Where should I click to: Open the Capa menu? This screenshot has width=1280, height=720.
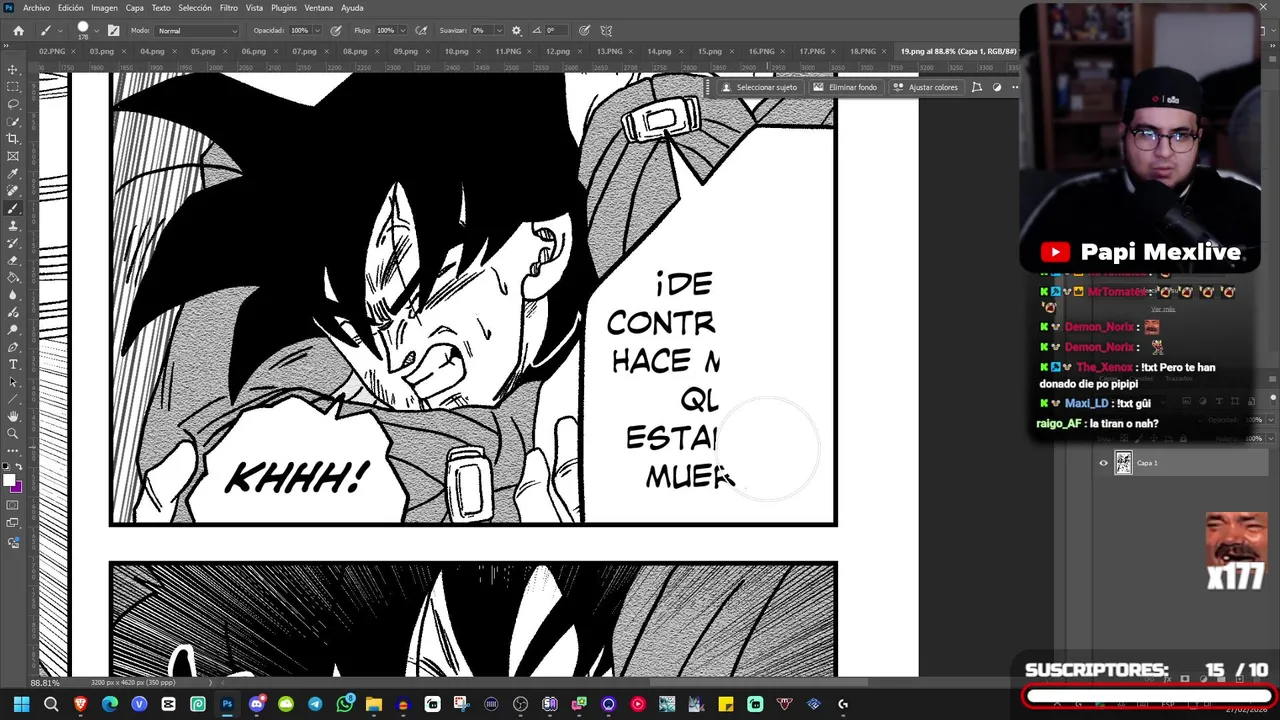pos(134,8)
